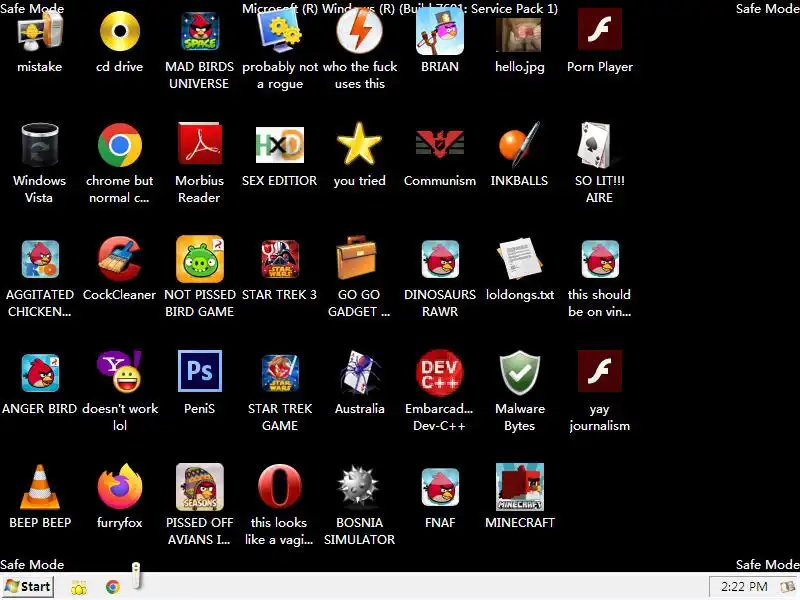Viewport: 800px width, 600px height.
Task: Open the "yay journalism" Flash icon
Action: (600, 371)
